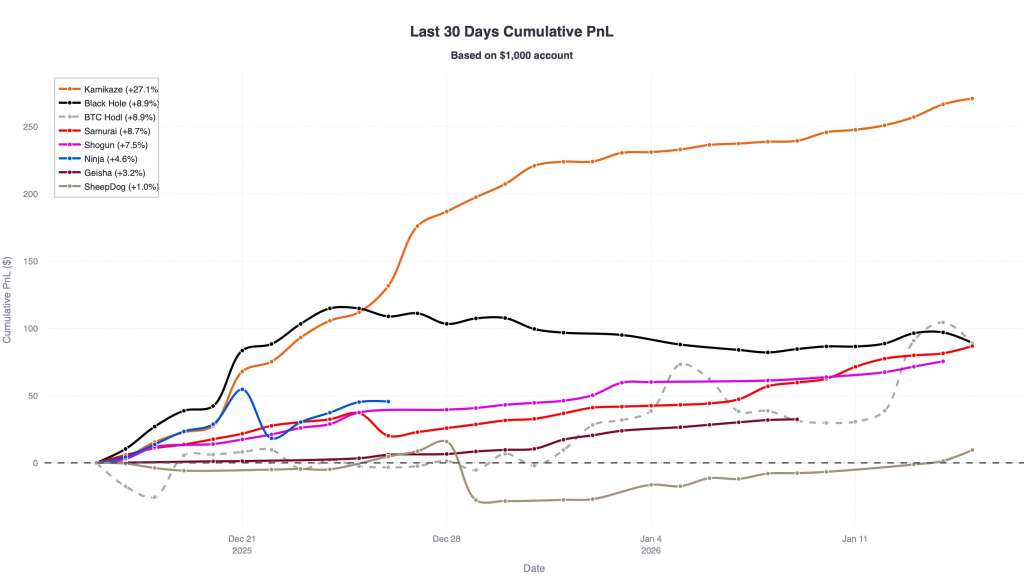Click the final point of the blue Ninja line
The width and height of the screenshot is (1024, 585).
pyautogui.click(x=388, y=401)
